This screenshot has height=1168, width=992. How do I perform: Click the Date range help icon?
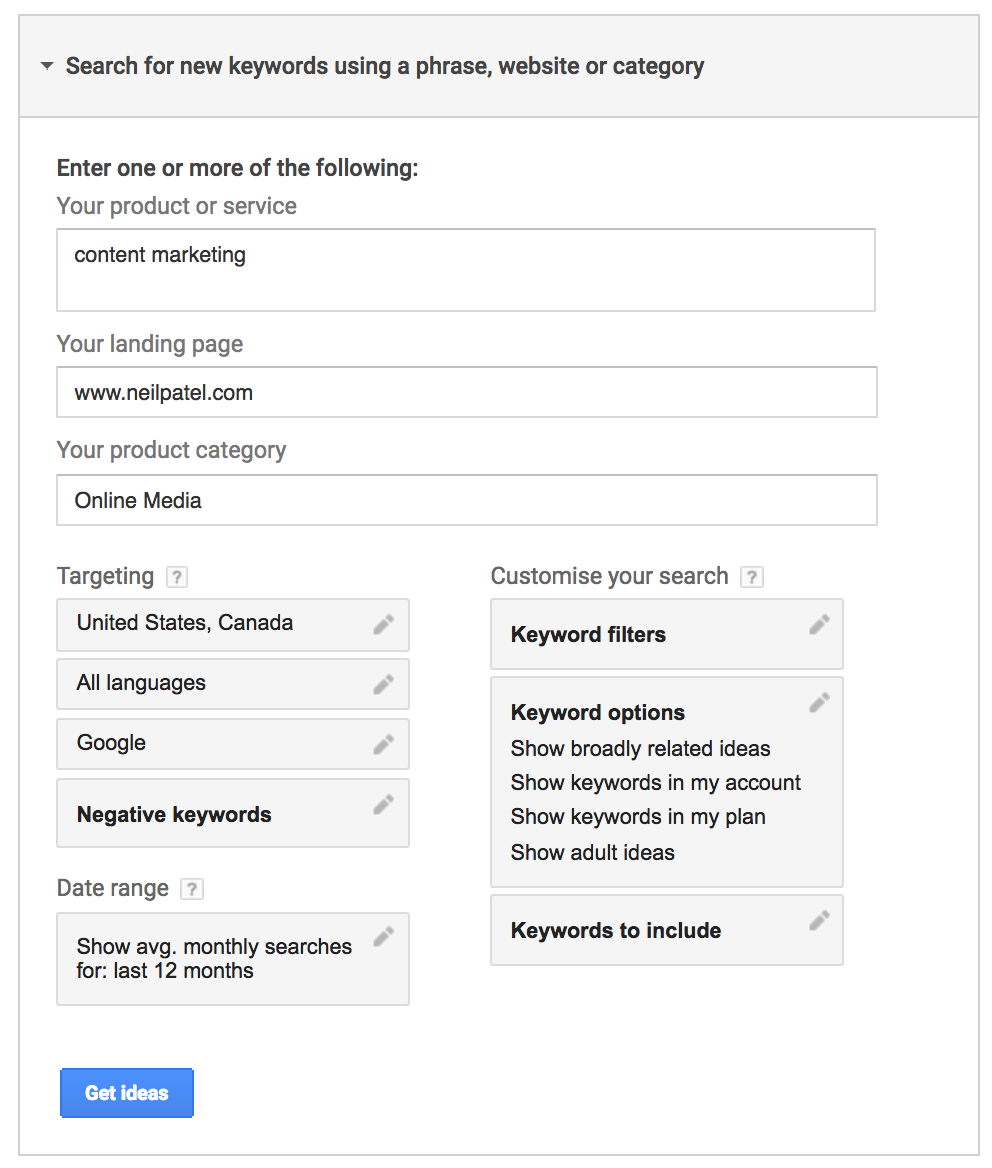coord(192,889)
